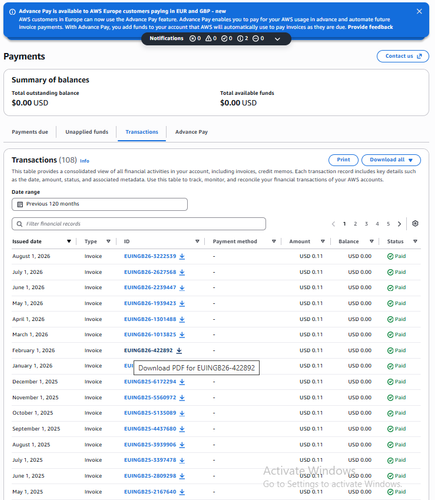435x500 pixels.
Task: Download PDF for invoice EUINGB25-3939906
Action: (182, 445)
